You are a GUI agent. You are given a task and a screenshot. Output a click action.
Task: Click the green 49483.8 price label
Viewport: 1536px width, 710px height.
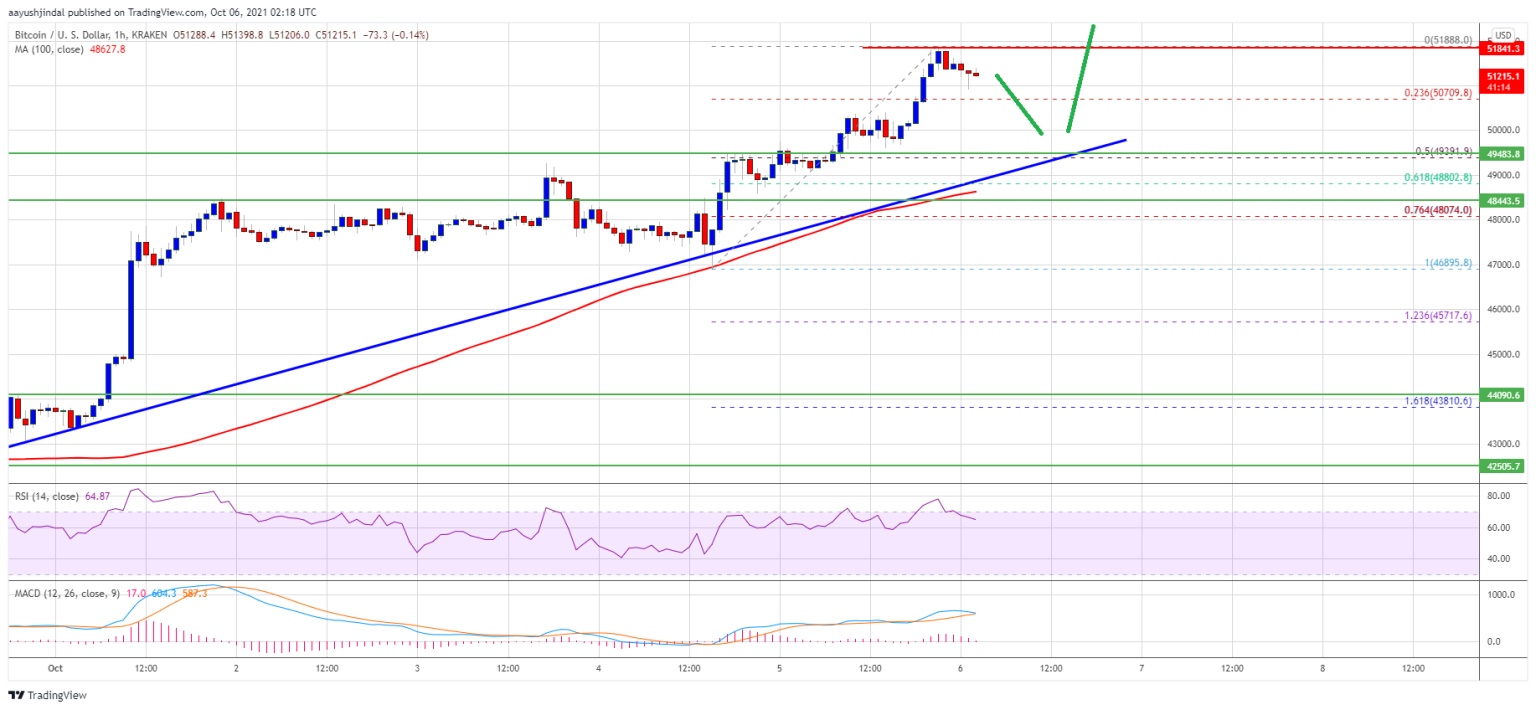[1503, 154]
